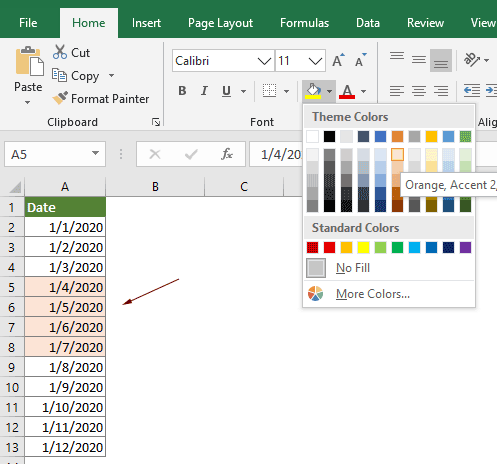
Task: Select the Format Painter brush
Action: coord(60,98)
